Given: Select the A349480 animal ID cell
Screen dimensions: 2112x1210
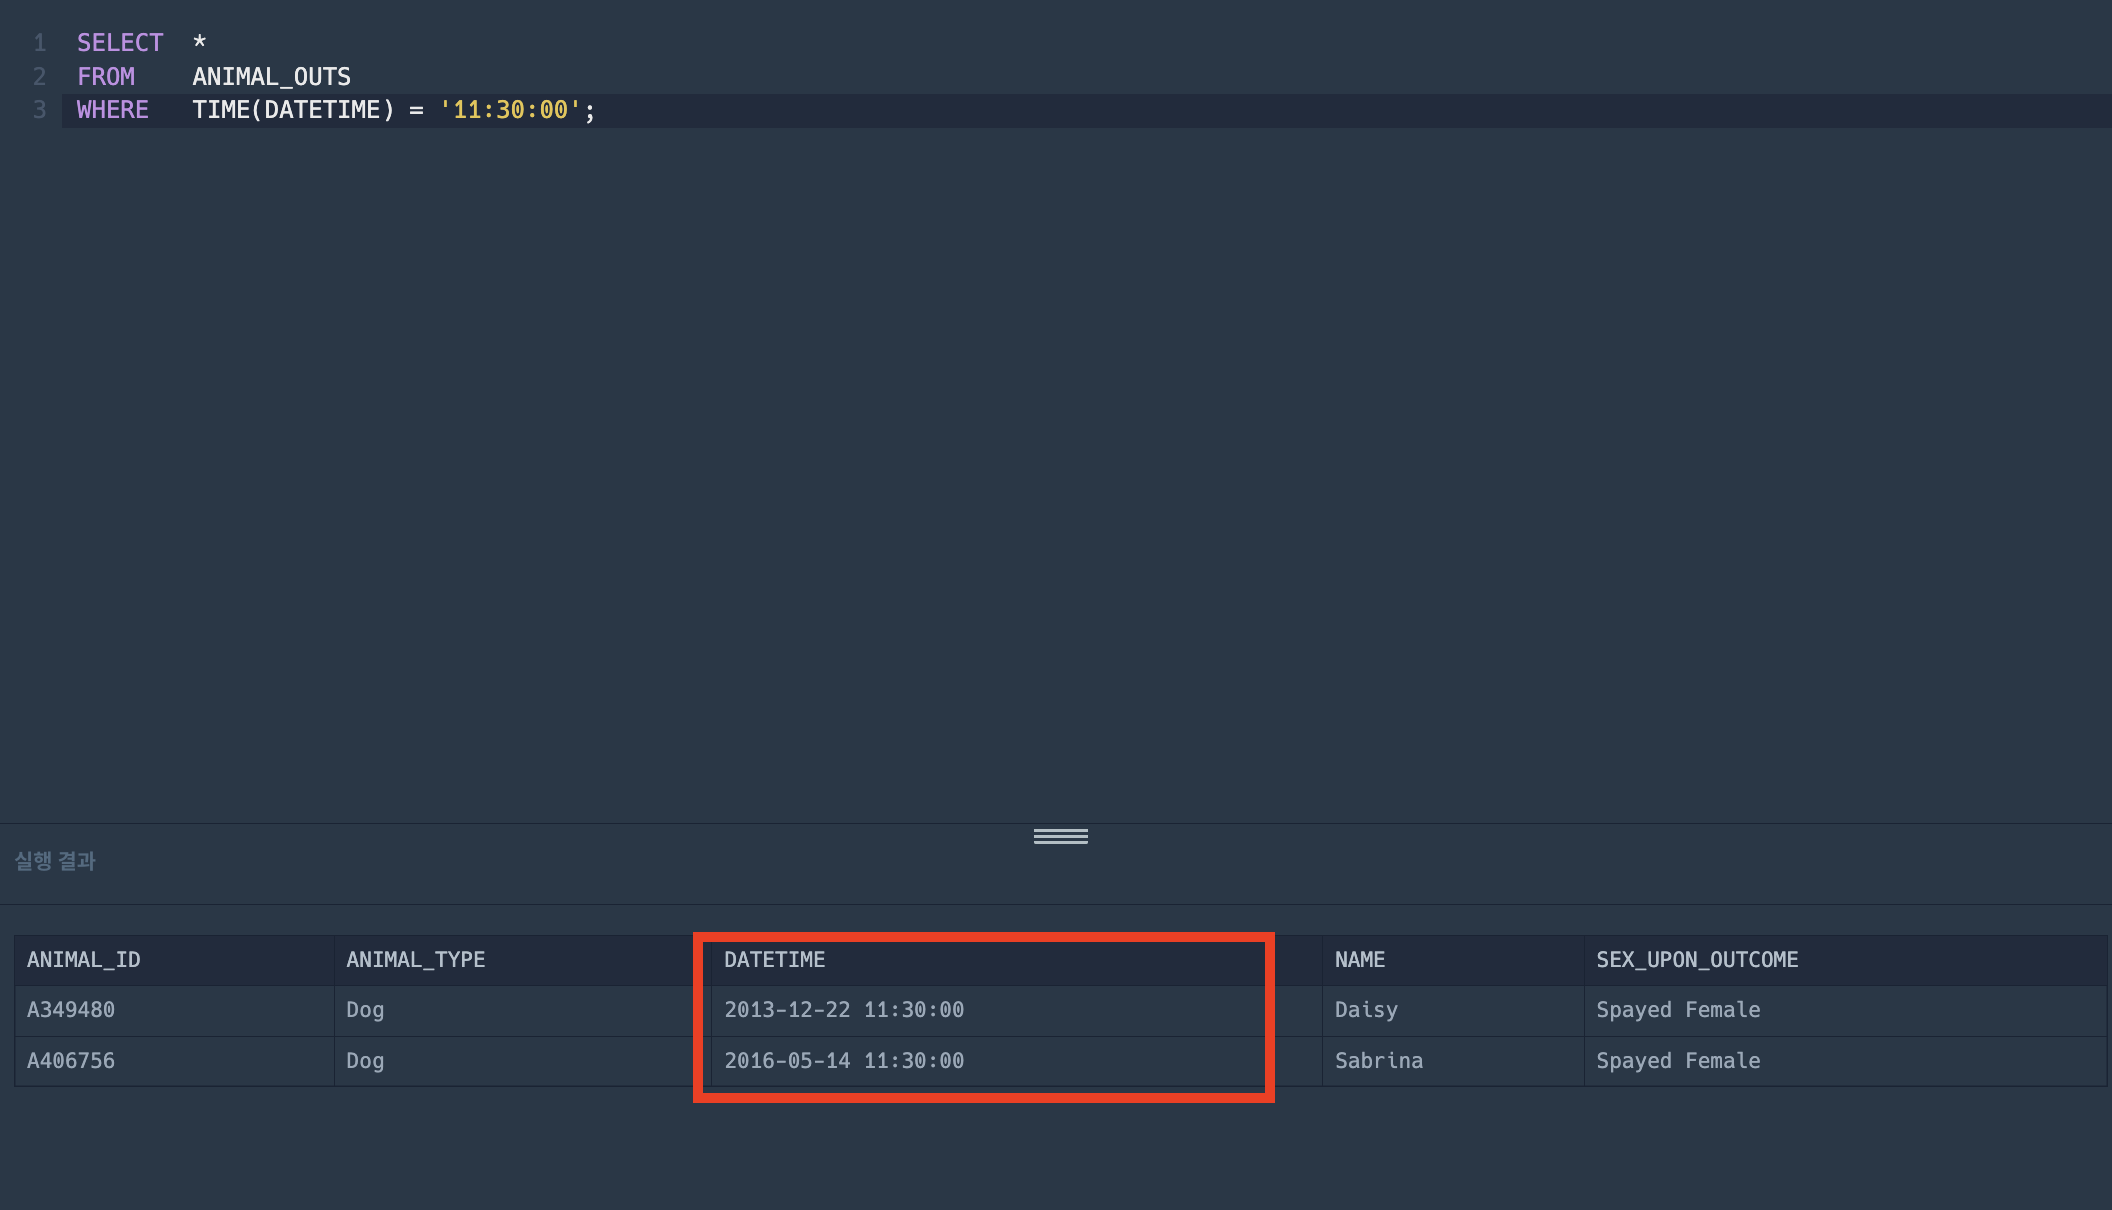Looking at the screenshot, I should point(71,1010).
